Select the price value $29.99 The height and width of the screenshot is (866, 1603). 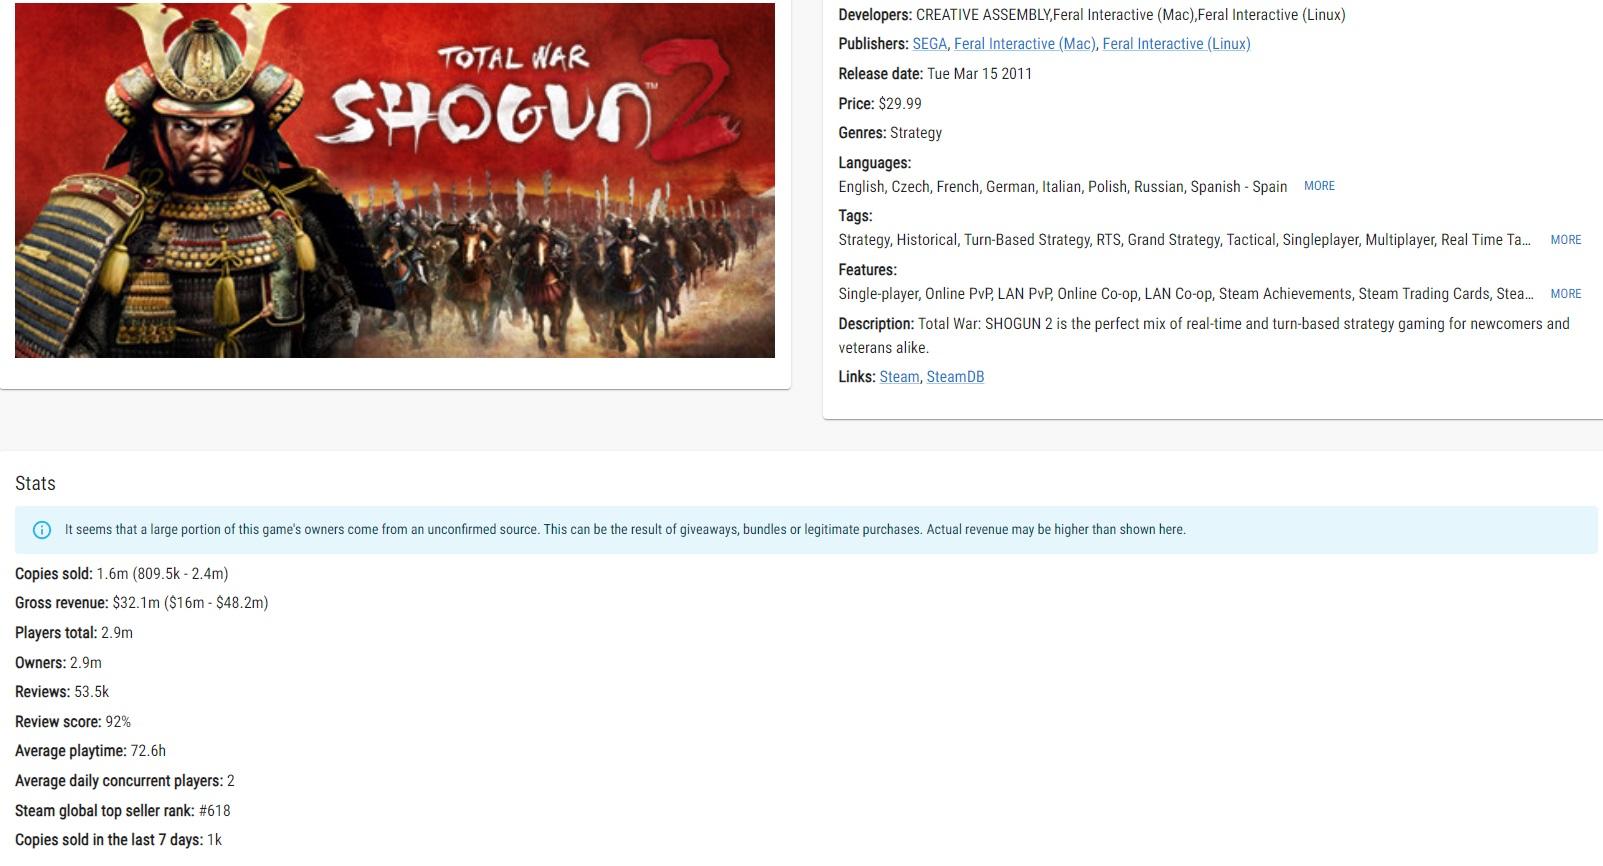900,104
